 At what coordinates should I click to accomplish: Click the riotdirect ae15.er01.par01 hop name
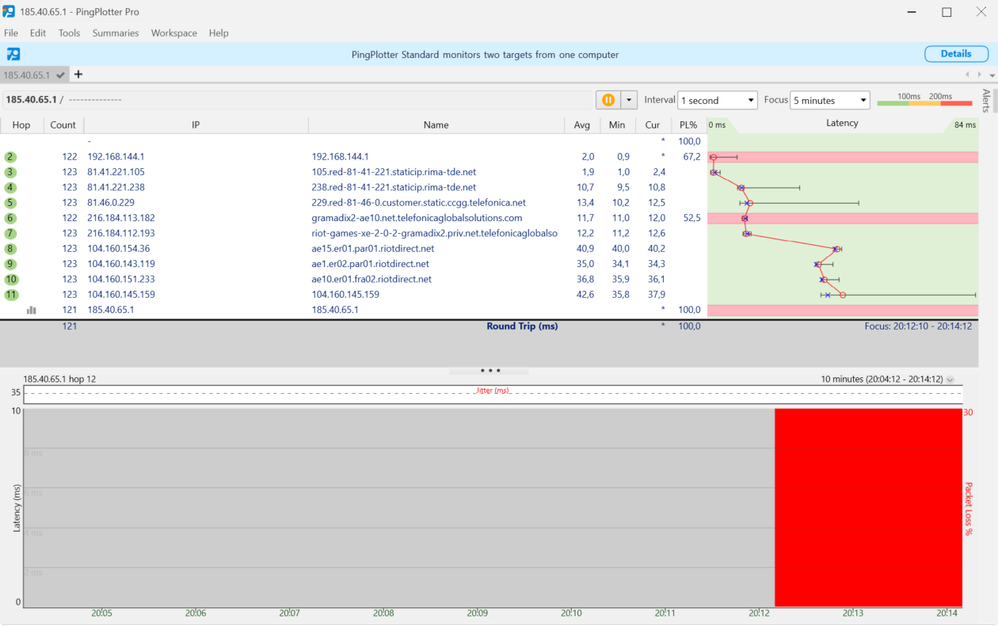pyautogui.click(x=372, y=249)
